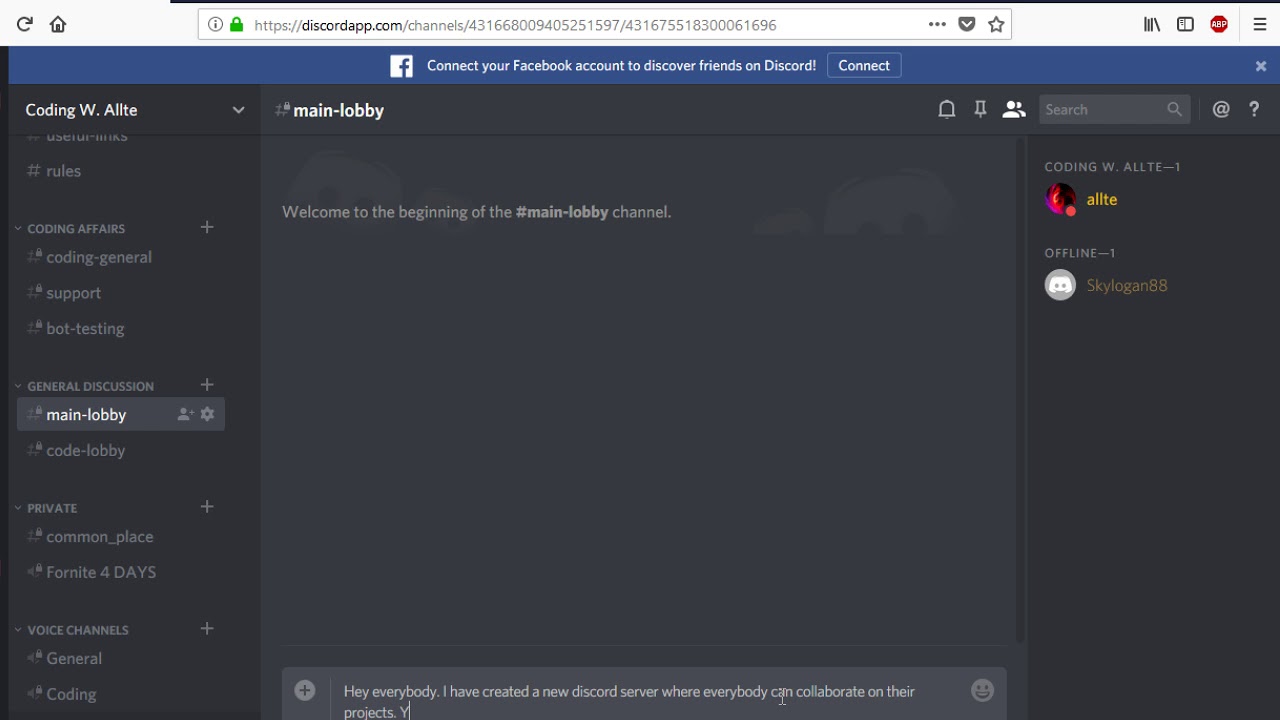The image size is (1280, 720).
Task: Add a channel to VOICE CHANNELS
Action: tap(207, 629)
